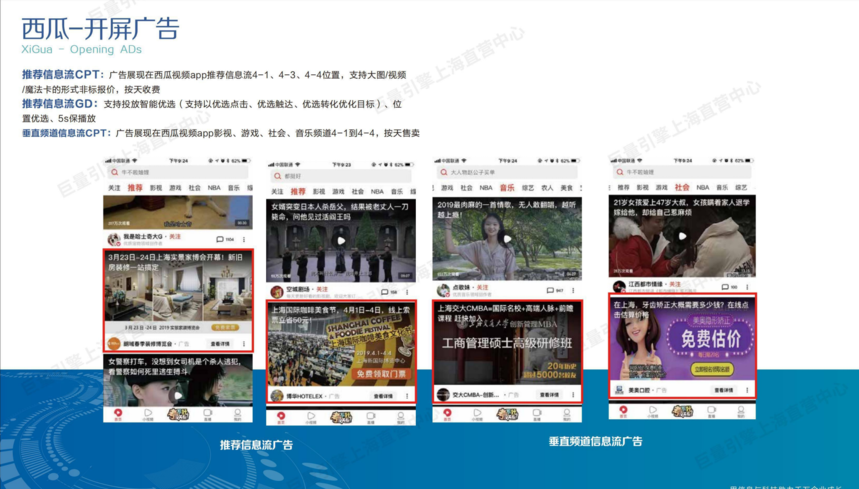Screen dimensions: 859x489
Task: Tap 小视频 icon in HOTELEX ad phone
Action: coord(311,418)
